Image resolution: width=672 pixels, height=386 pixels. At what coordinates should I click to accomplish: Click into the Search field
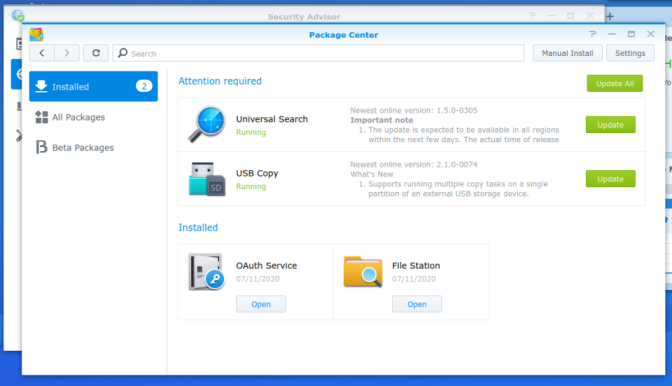tap(318, 53)
